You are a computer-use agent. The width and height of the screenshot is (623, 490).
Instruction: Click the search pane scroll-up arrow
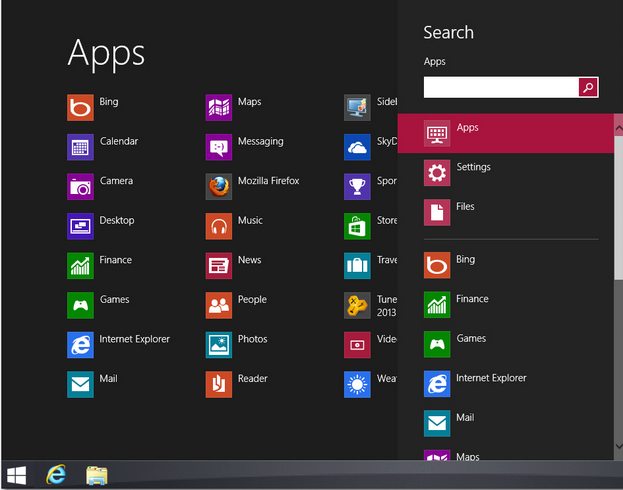[x=619, y=128]
